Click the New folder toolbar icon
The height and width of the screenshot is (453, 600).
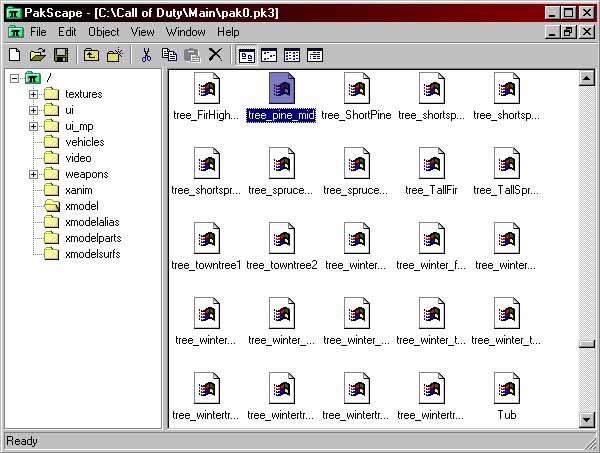click(x=115, y=55)
